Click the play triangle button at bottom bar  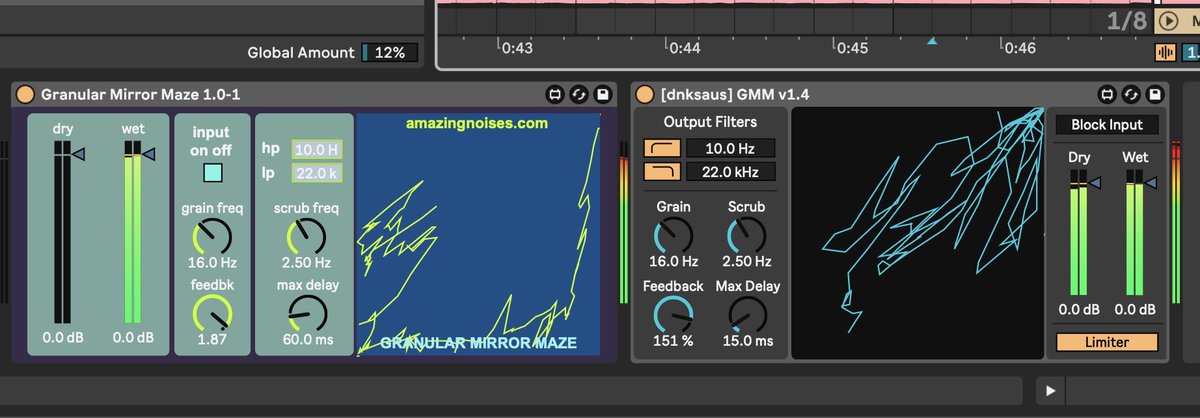pyautogui.click(x=1049, y=390)
